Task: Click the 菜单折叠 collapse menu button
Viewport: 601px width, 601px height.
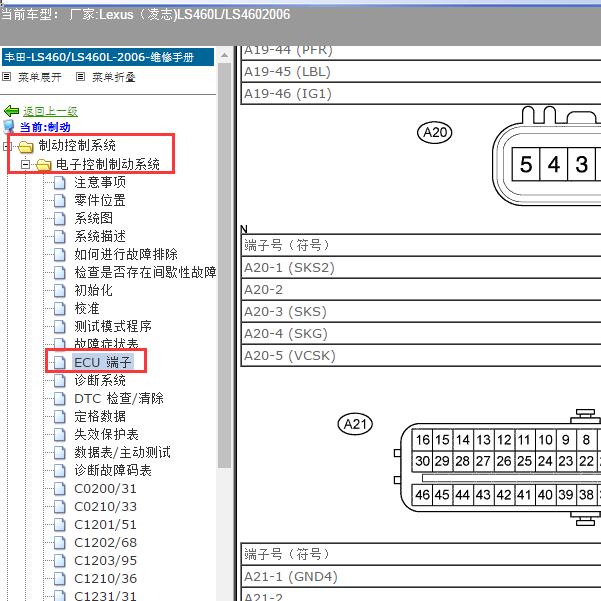Action: (x=114, y=77)
